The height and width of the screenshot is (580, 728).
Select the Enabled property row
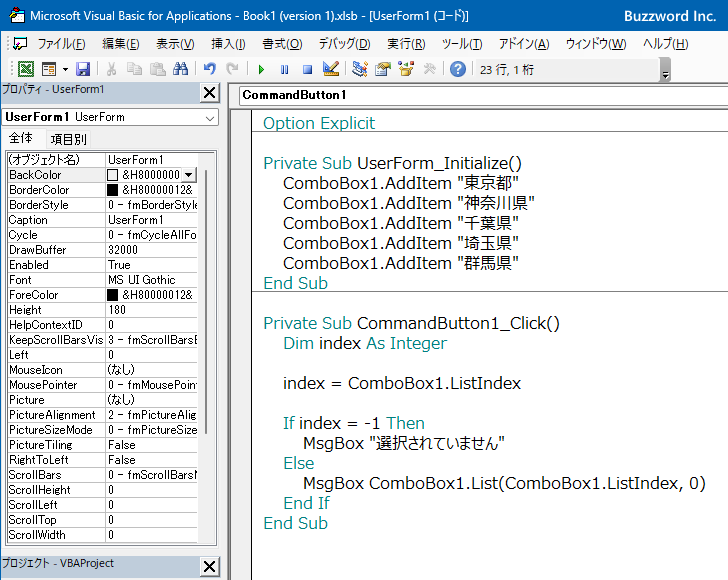pyautogui.click(x=103, y=265)
